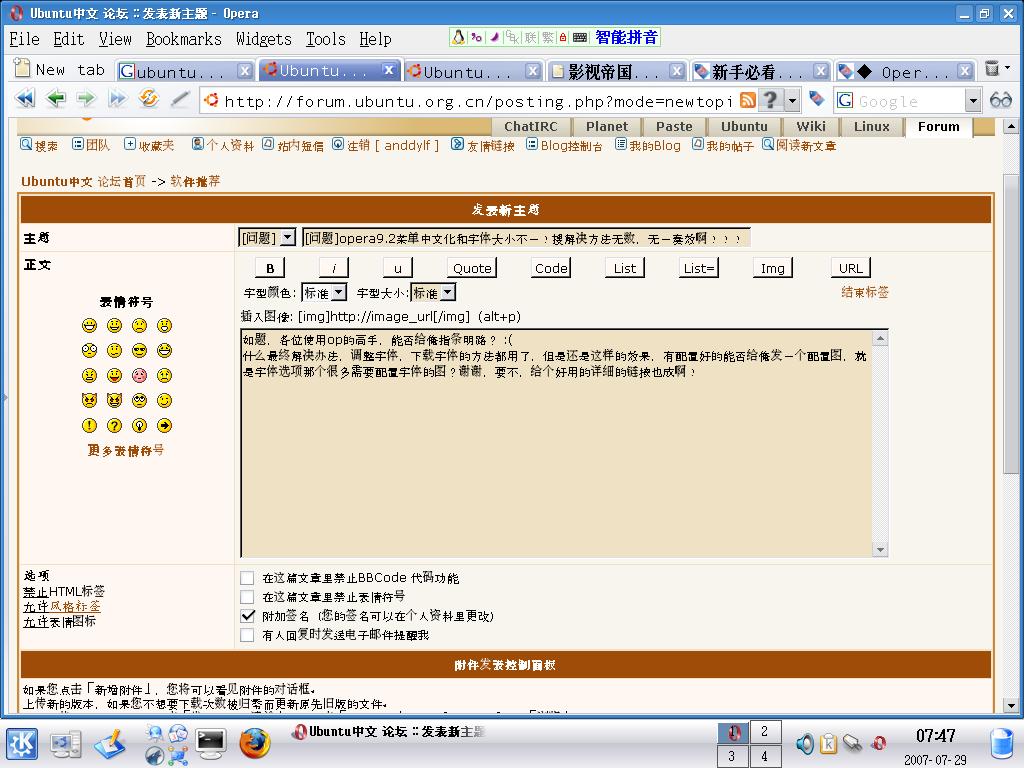Launch Firefox from the taskbar

click(x=254, y=743)
